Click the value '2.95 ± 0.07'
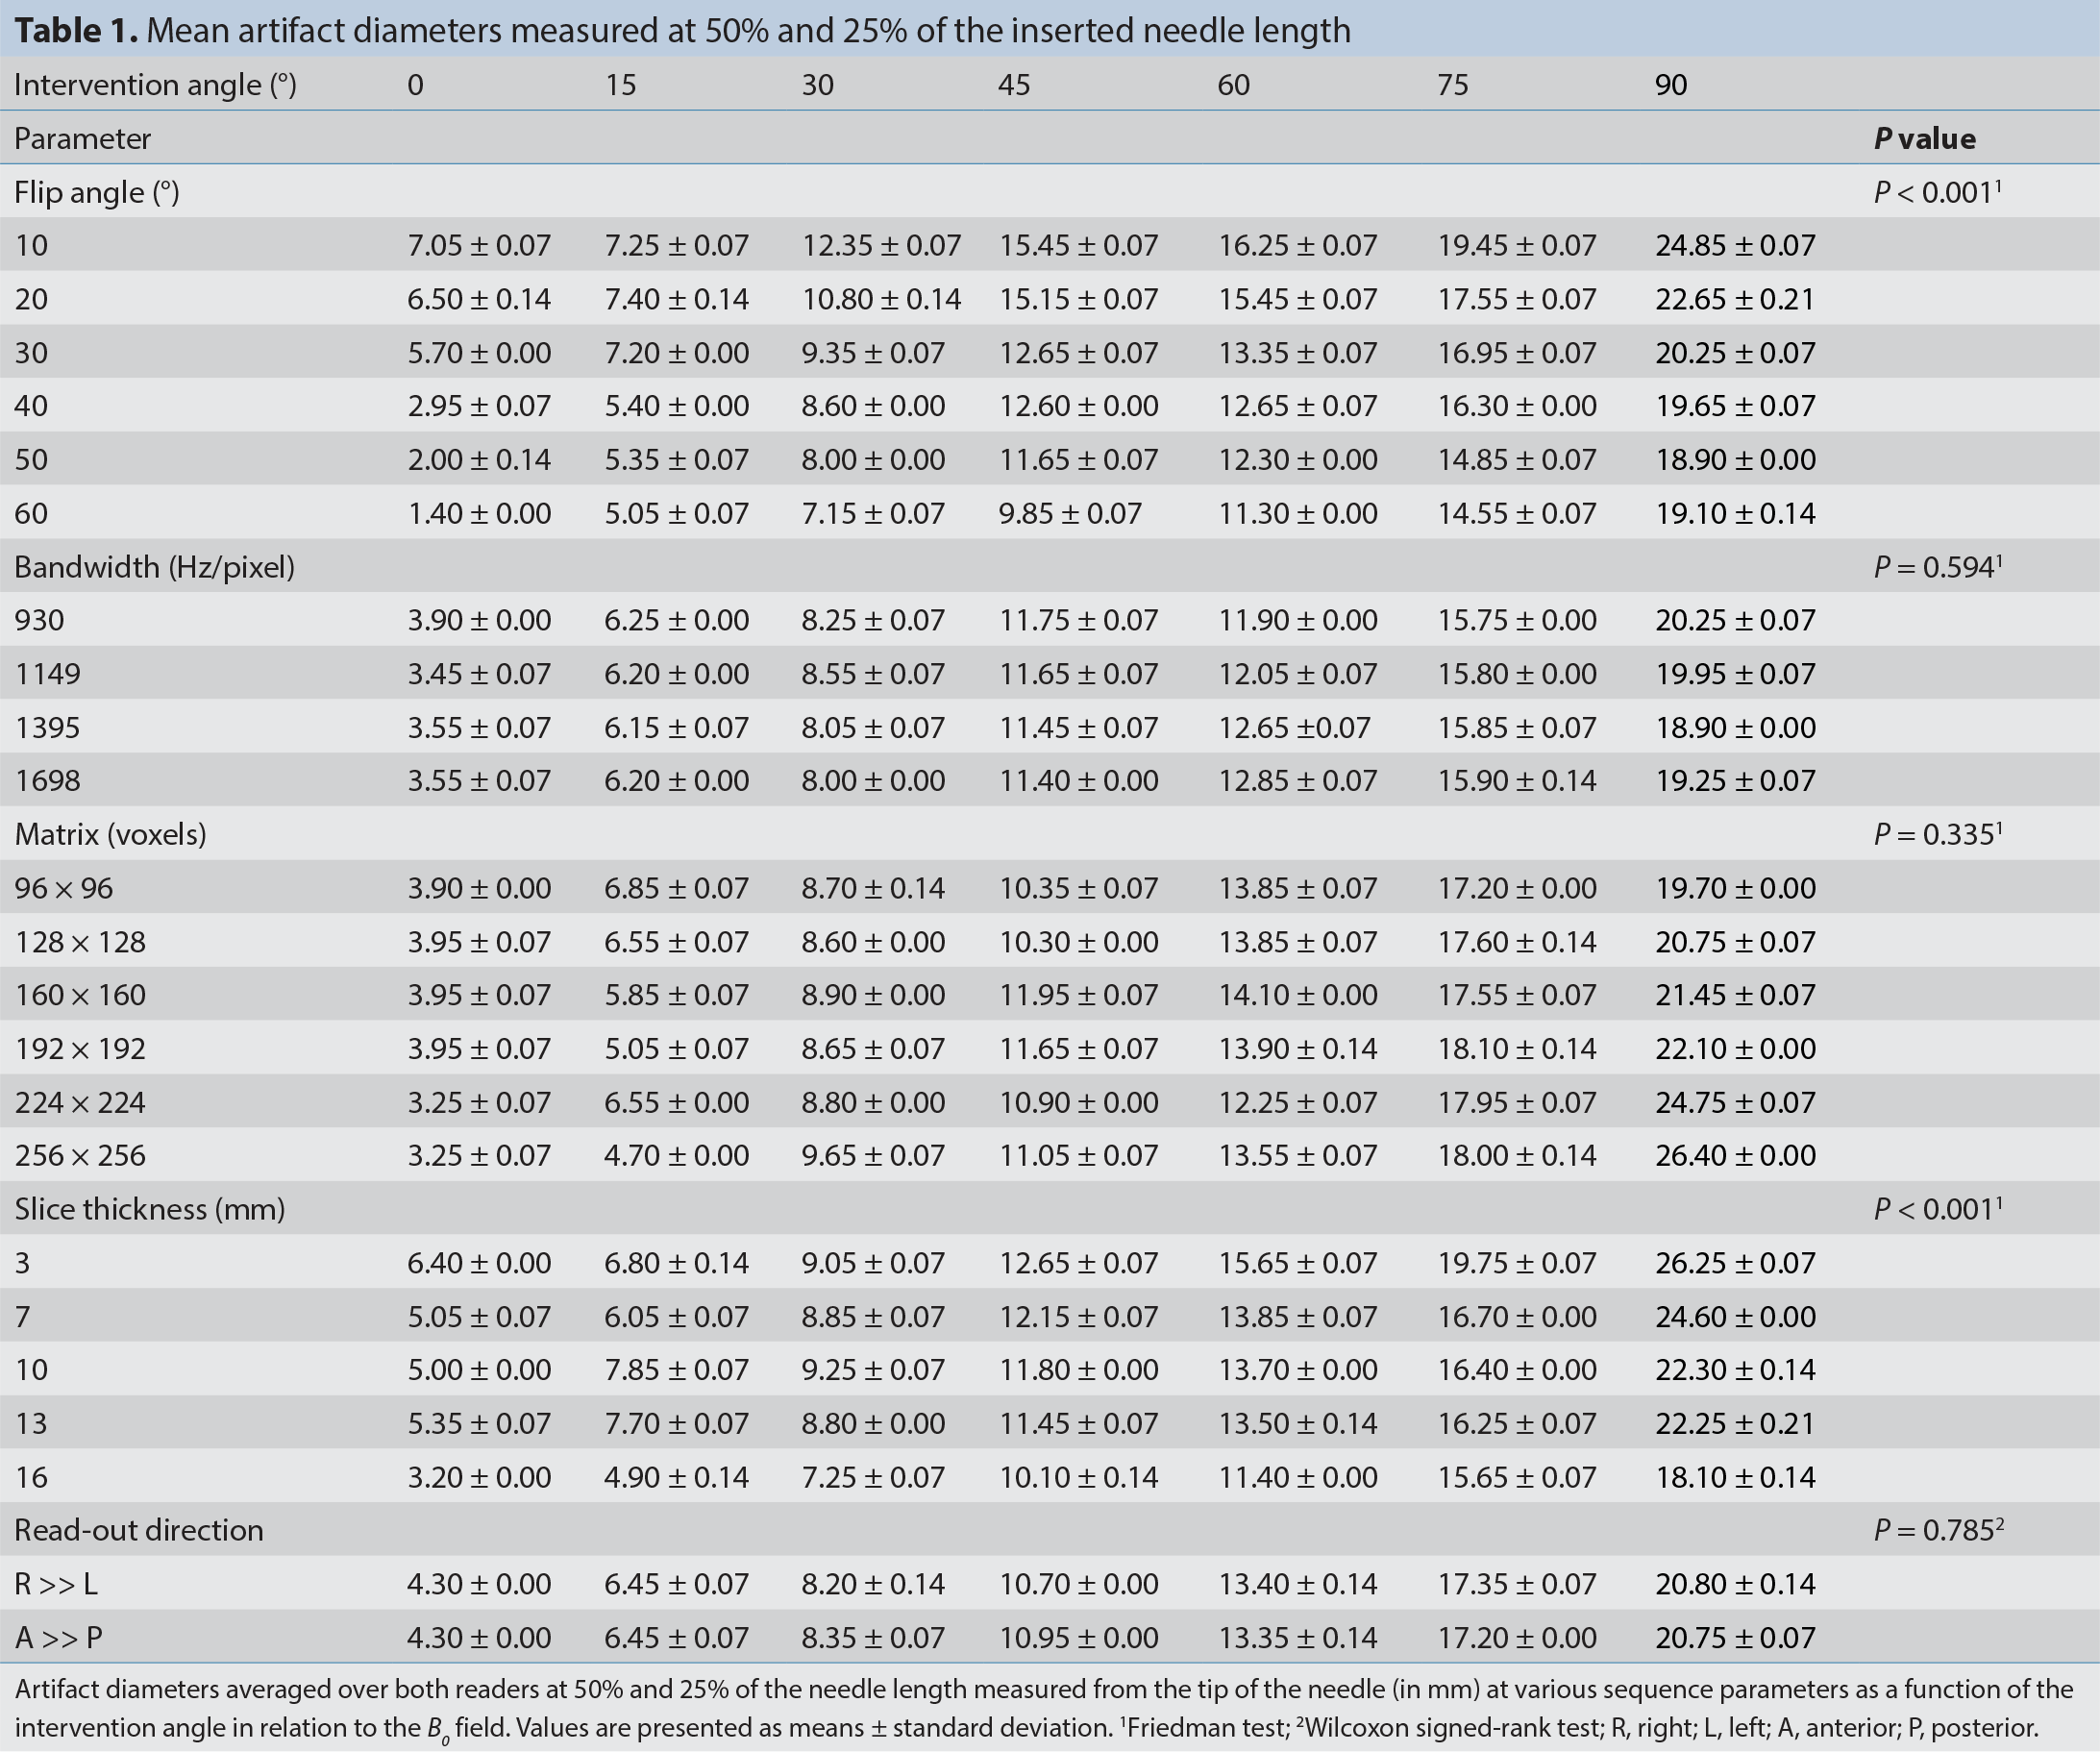This screenshot has width=2100, height=1752. (x=479, y=406)
